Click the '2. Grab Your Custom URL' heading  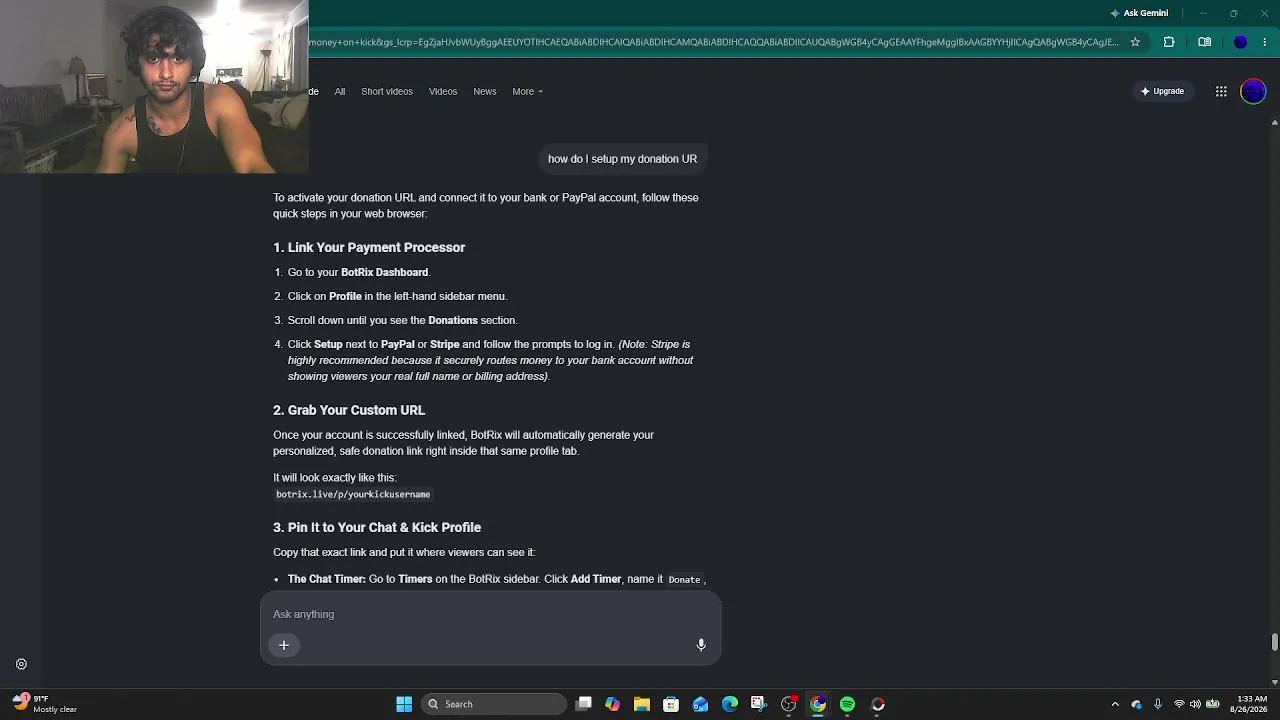pyautogui.click(x=349, y=410)
